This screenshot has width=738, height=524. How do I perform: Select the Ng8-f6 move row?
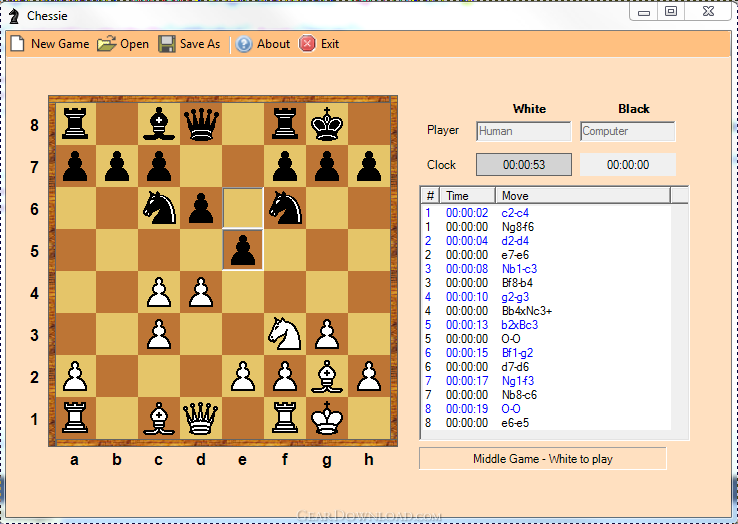click(x=546, y=227)
